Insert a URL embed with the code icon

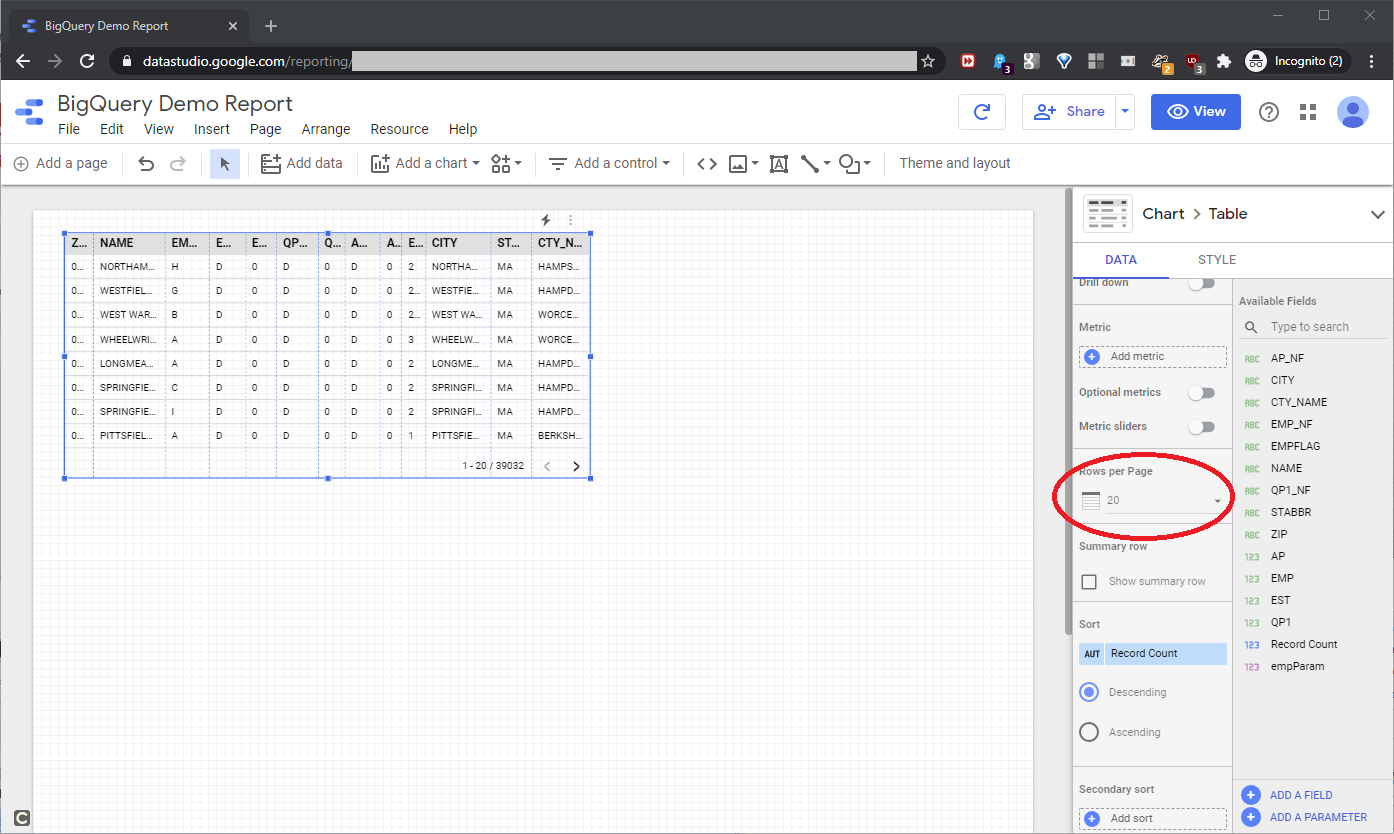coord(707,163)
